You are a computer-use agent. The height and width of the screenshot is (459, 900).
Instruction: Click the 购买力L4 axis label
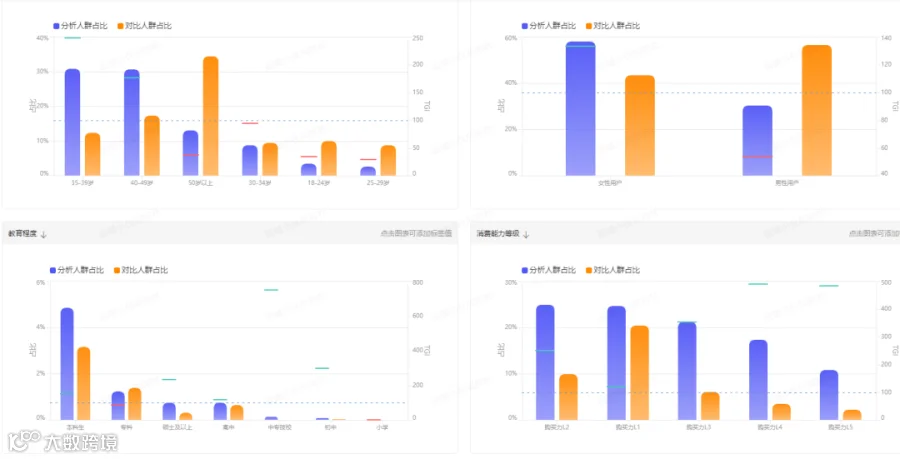tap(770, 427)
